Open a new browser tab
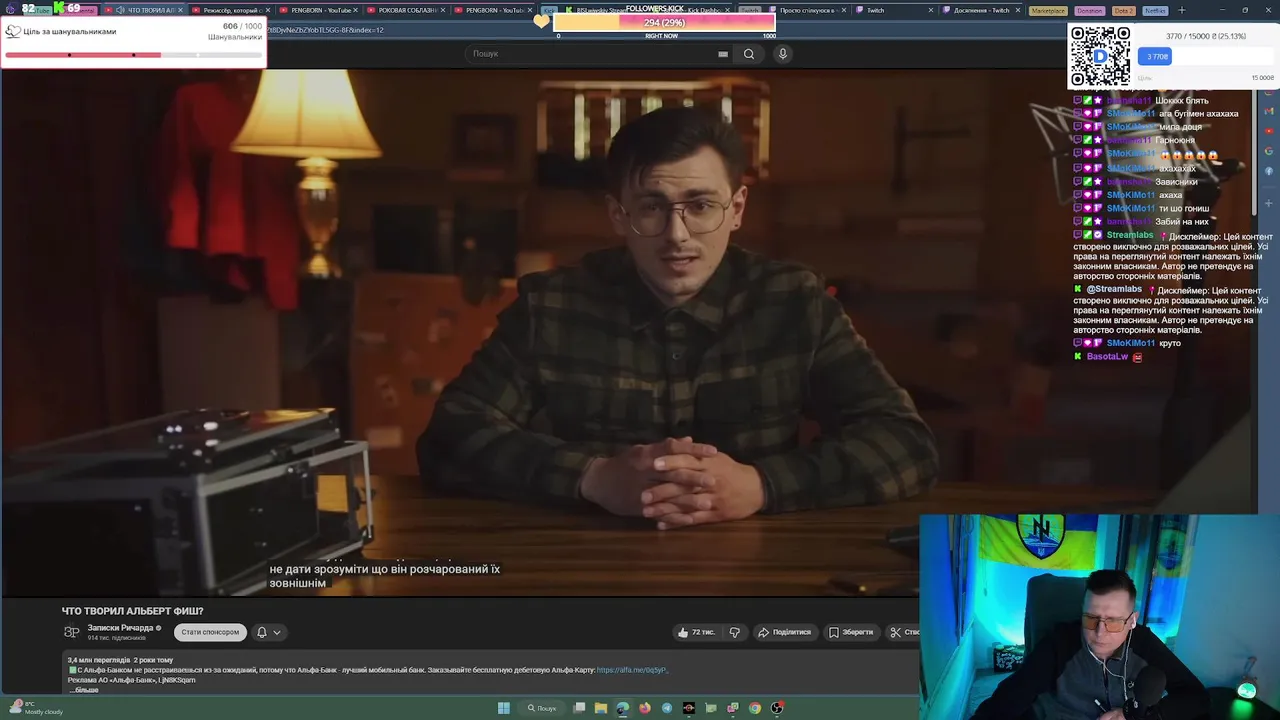The width and height of the screenshot is (1280, 720). 1181,10
